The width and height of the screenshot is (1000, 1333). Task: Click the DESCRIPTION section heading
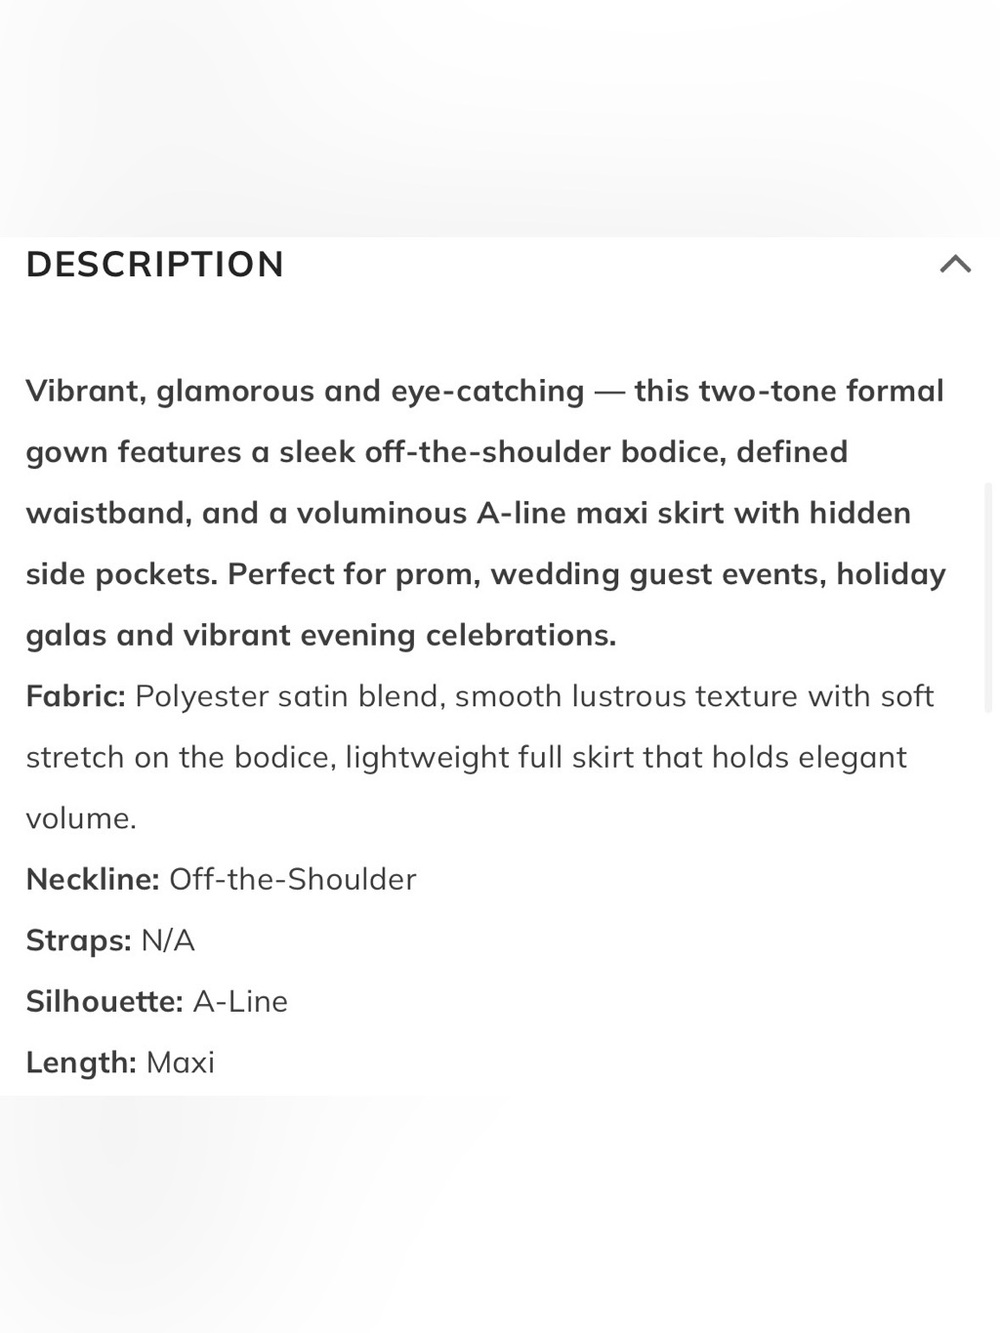point(155,264)
